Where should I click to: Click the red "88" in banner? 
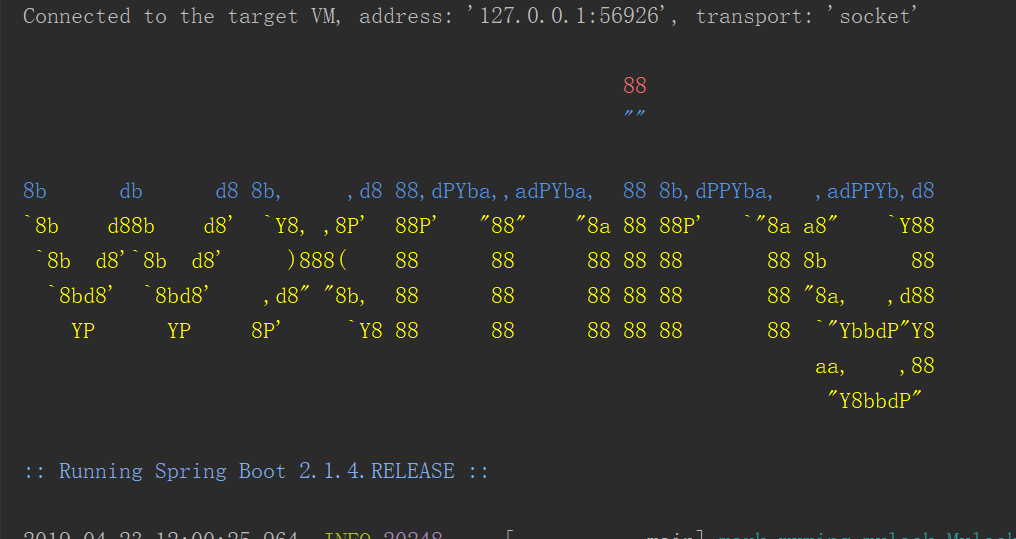[635, 86]
